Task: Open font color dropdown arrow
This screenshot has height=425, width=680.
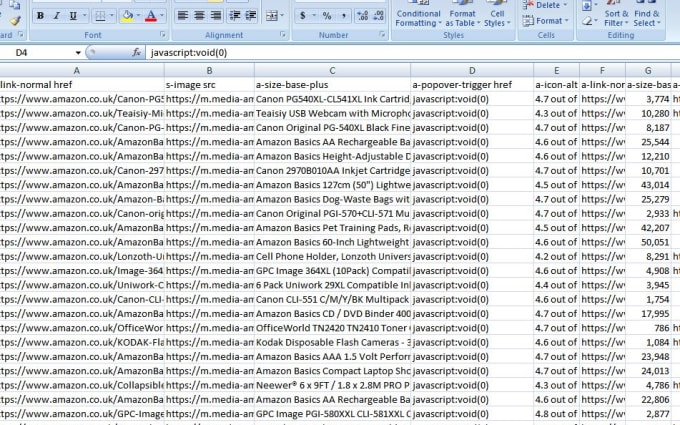Action: click(x=162, y=16)
